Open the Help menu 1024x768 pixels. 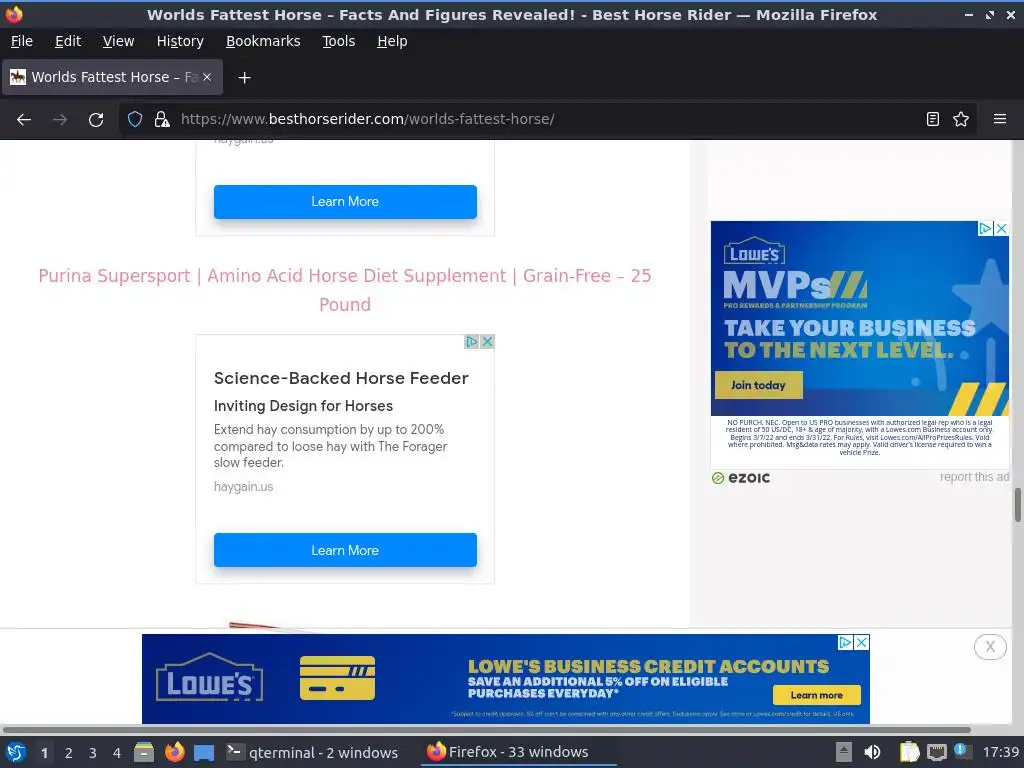pos(392,41)
